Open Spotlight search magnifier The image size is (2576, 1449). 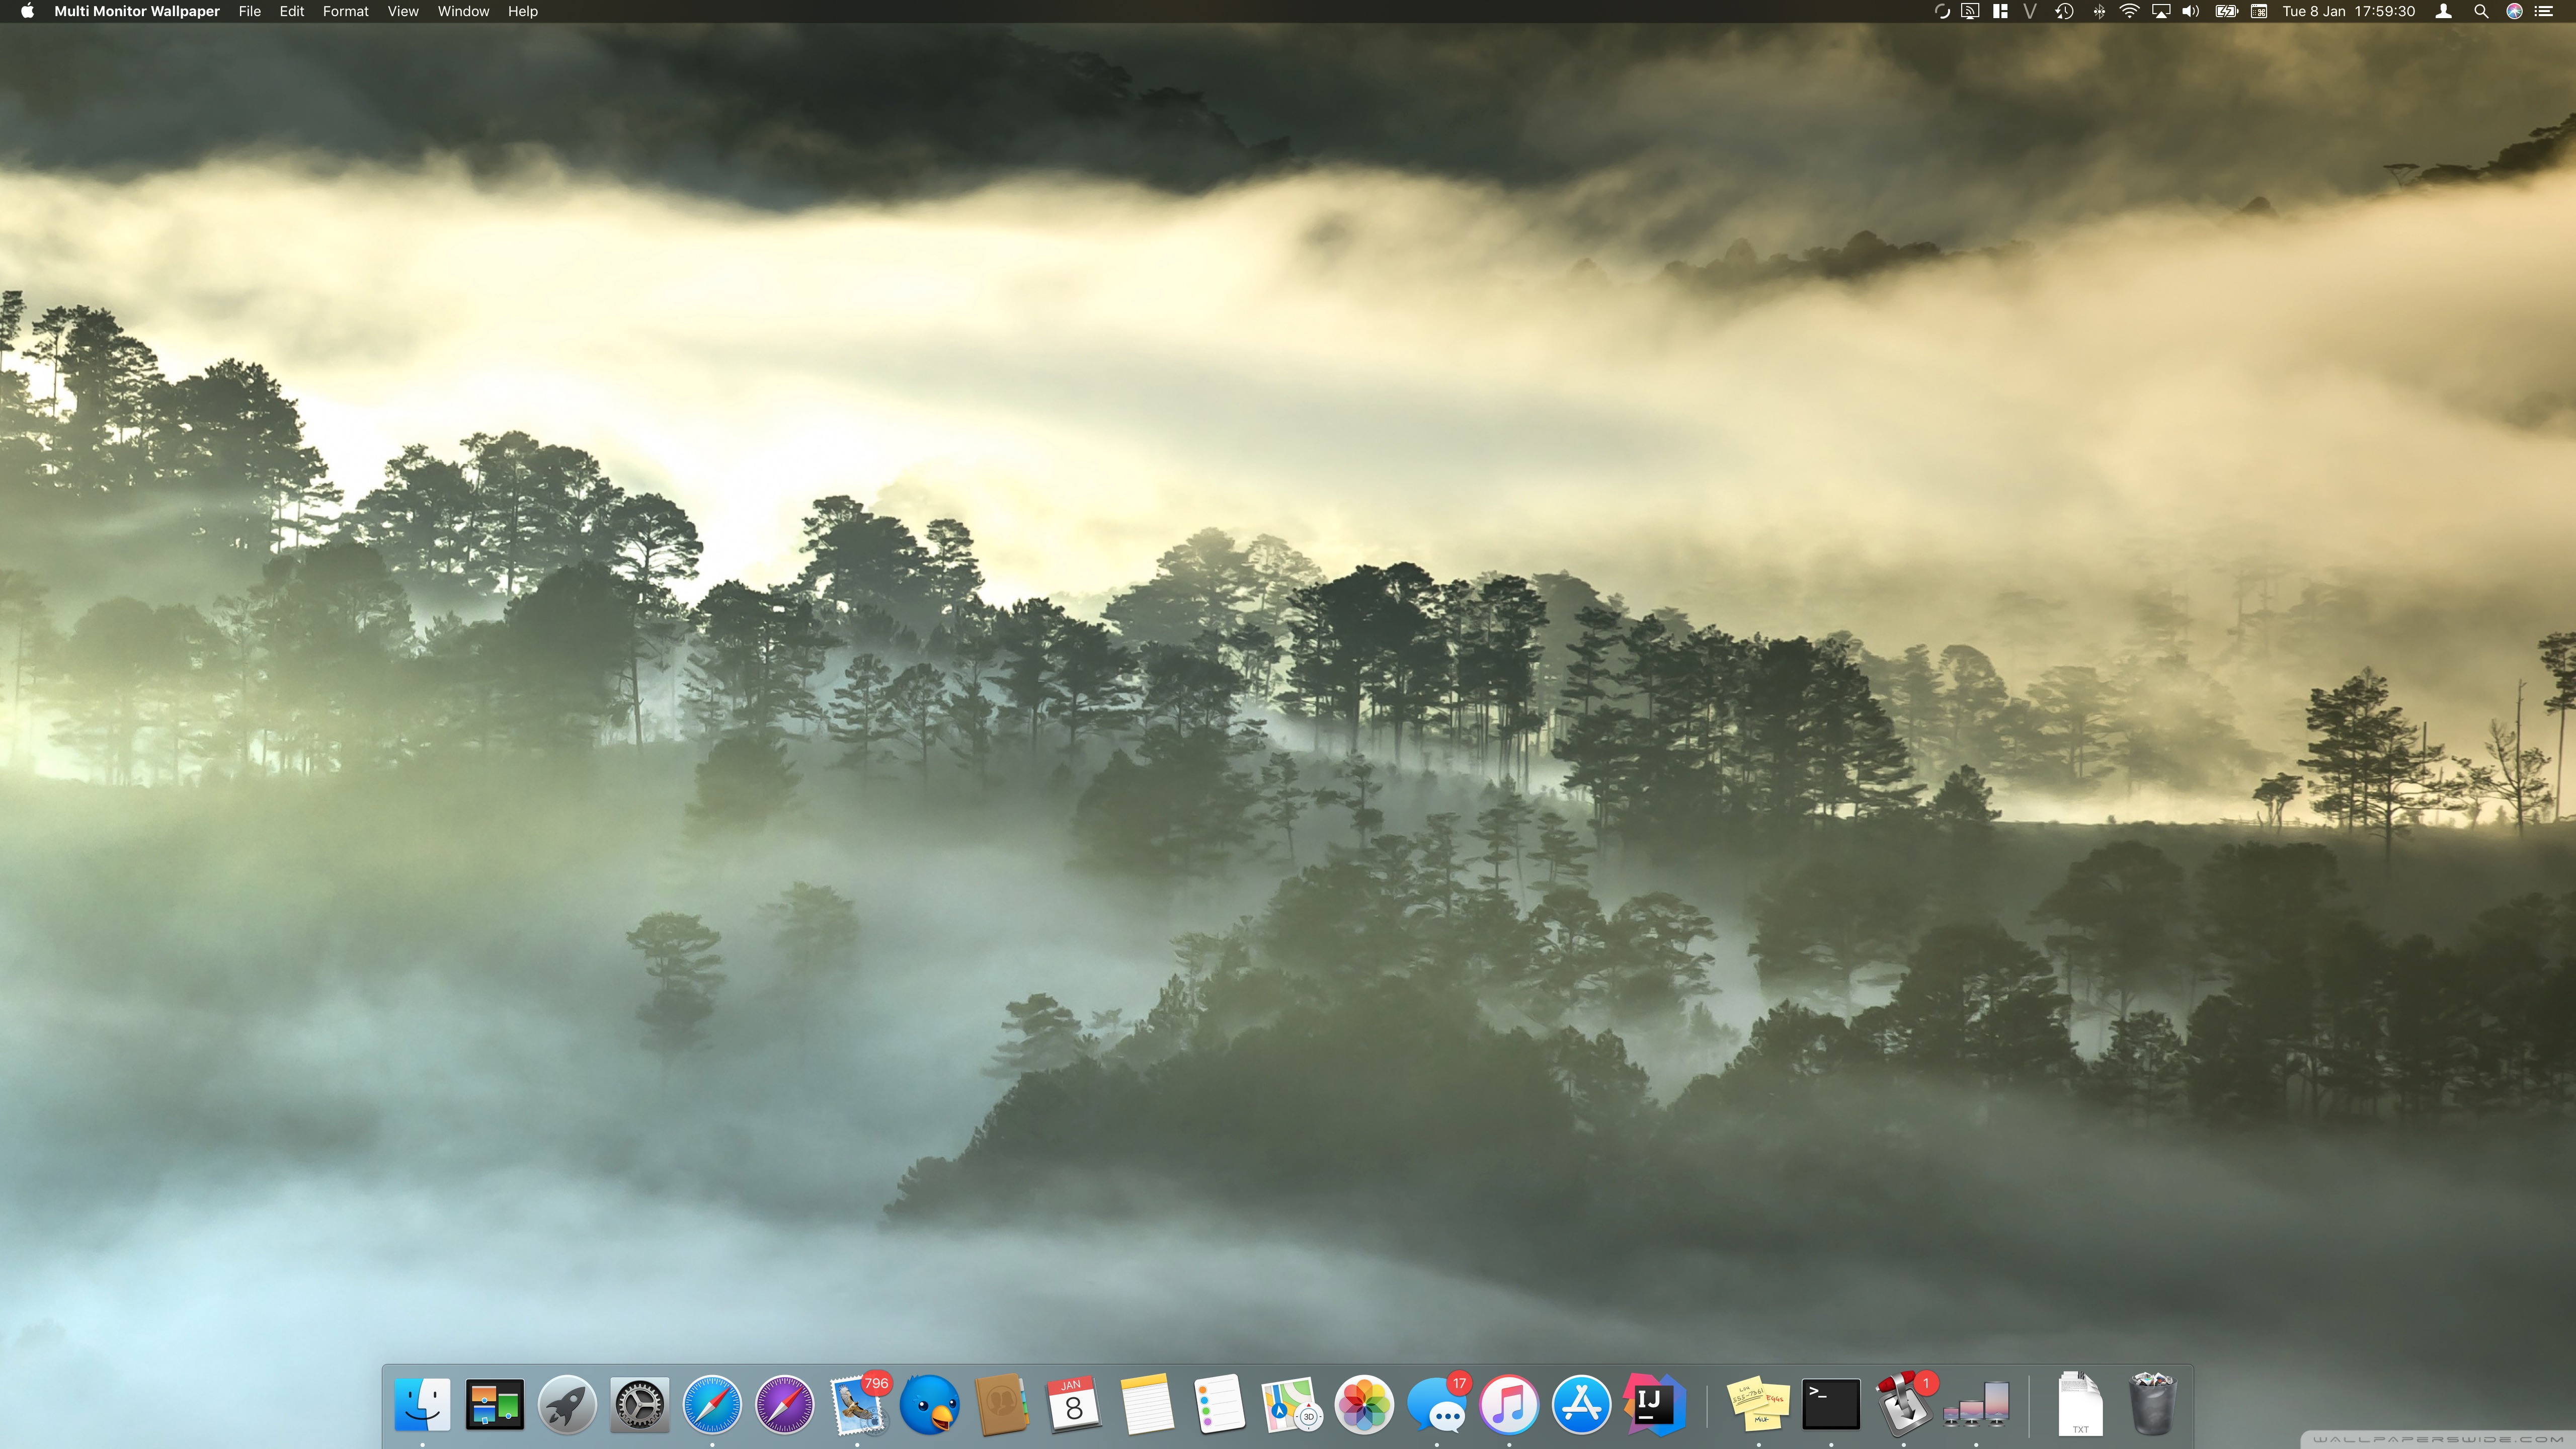coord(2481,11)
